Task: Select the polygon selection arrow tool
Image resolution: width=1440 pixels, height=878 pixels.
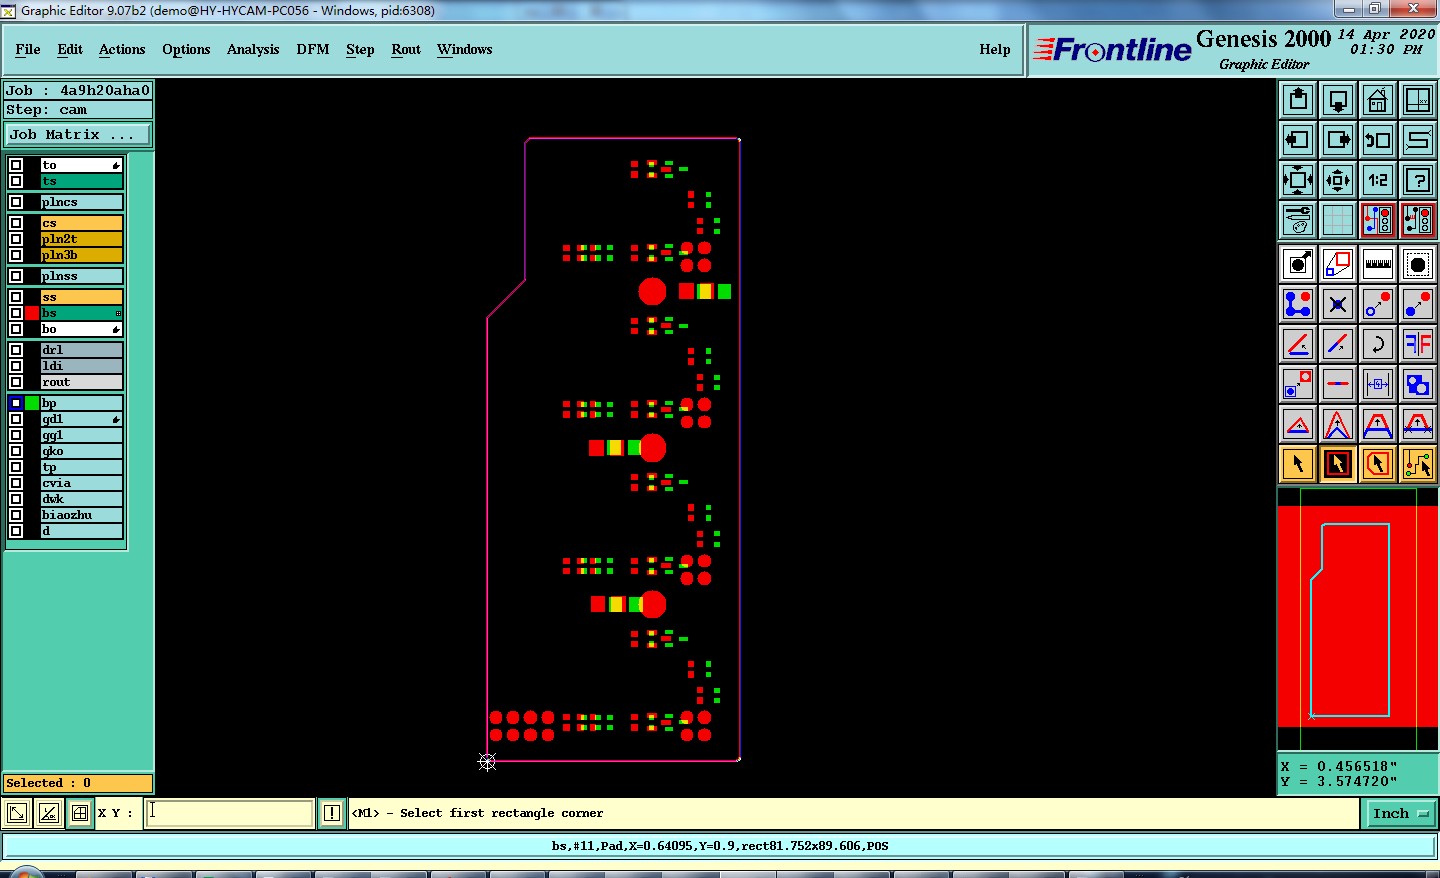Action: click(1378, 464)
